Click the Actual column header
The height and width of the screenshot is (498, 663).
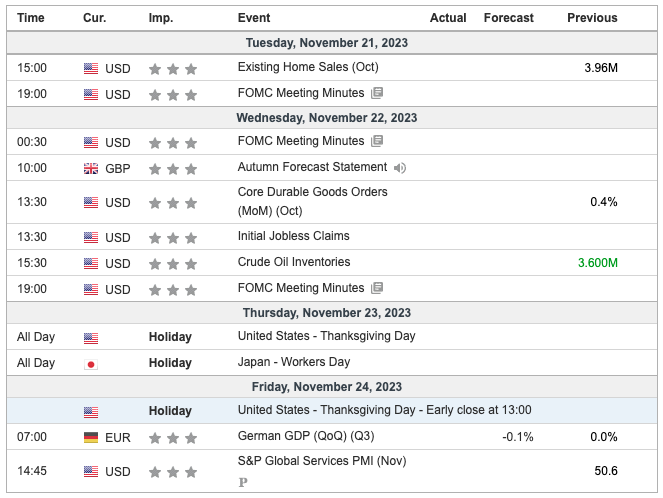448,18
